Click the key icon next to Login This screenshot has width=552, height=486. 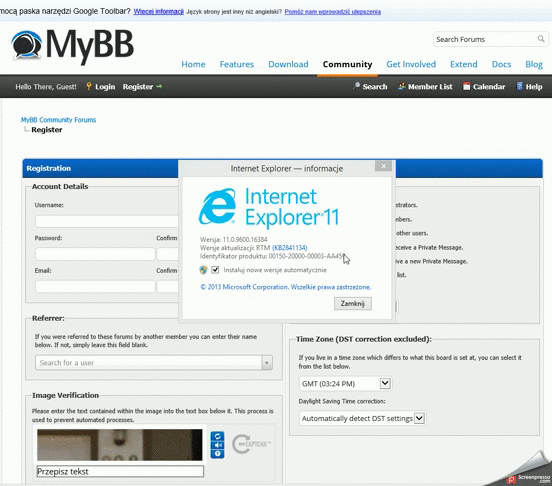[89, 86]
